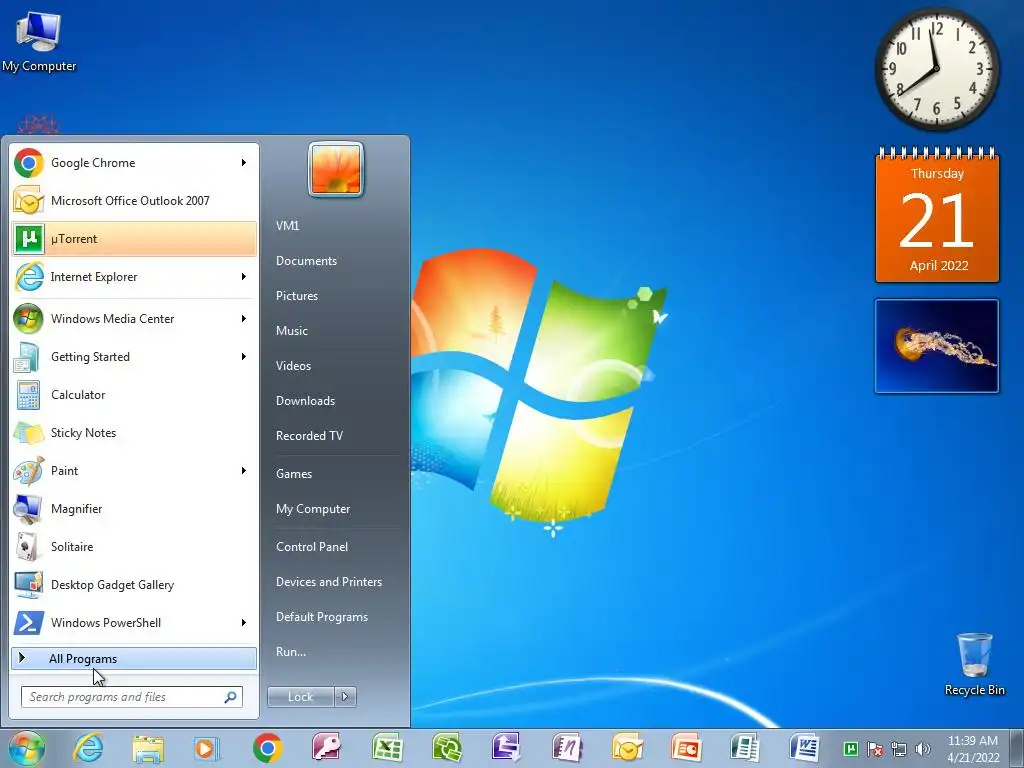Launch Internet Explorer from Start menu list
Screen dimensions: 1024x768
(x=134, y=277)
